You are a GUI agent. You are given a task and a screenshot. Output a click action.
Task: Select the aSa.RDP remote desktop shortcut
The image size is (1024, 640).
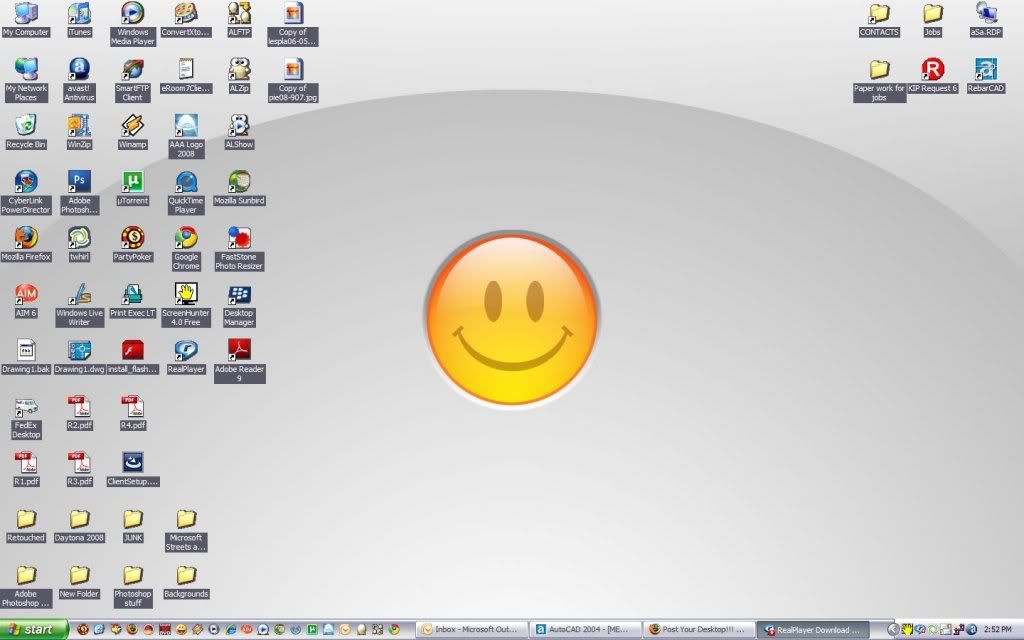pyautogui.click(x=985, y=20)
